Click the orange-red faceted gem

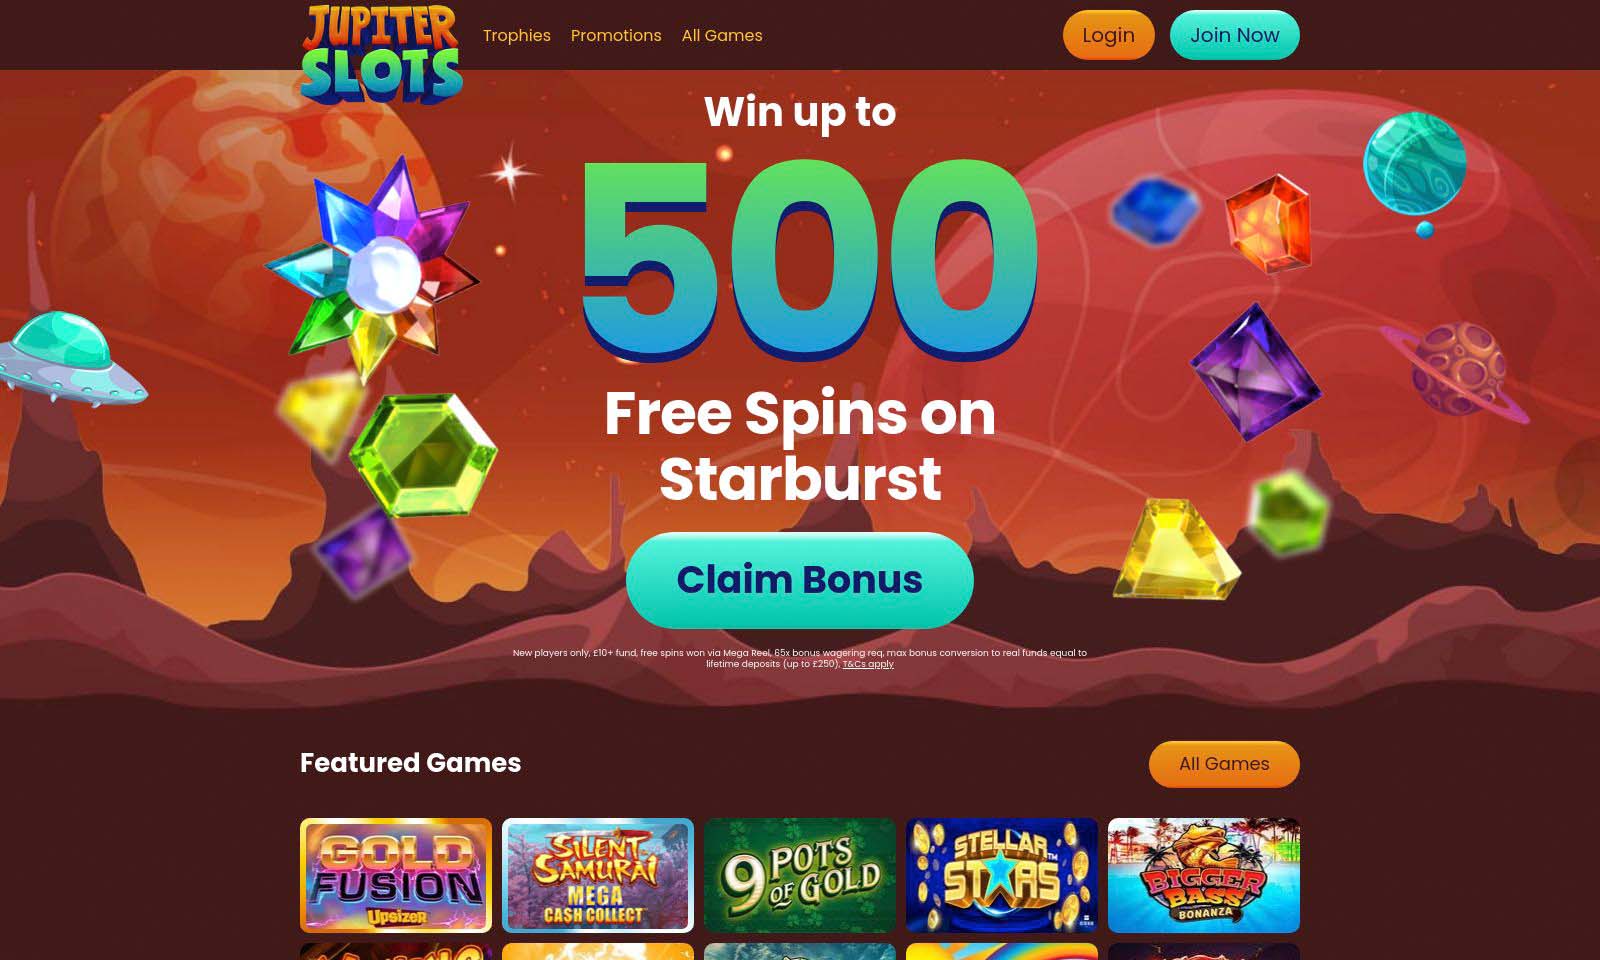coord(1268,223)
